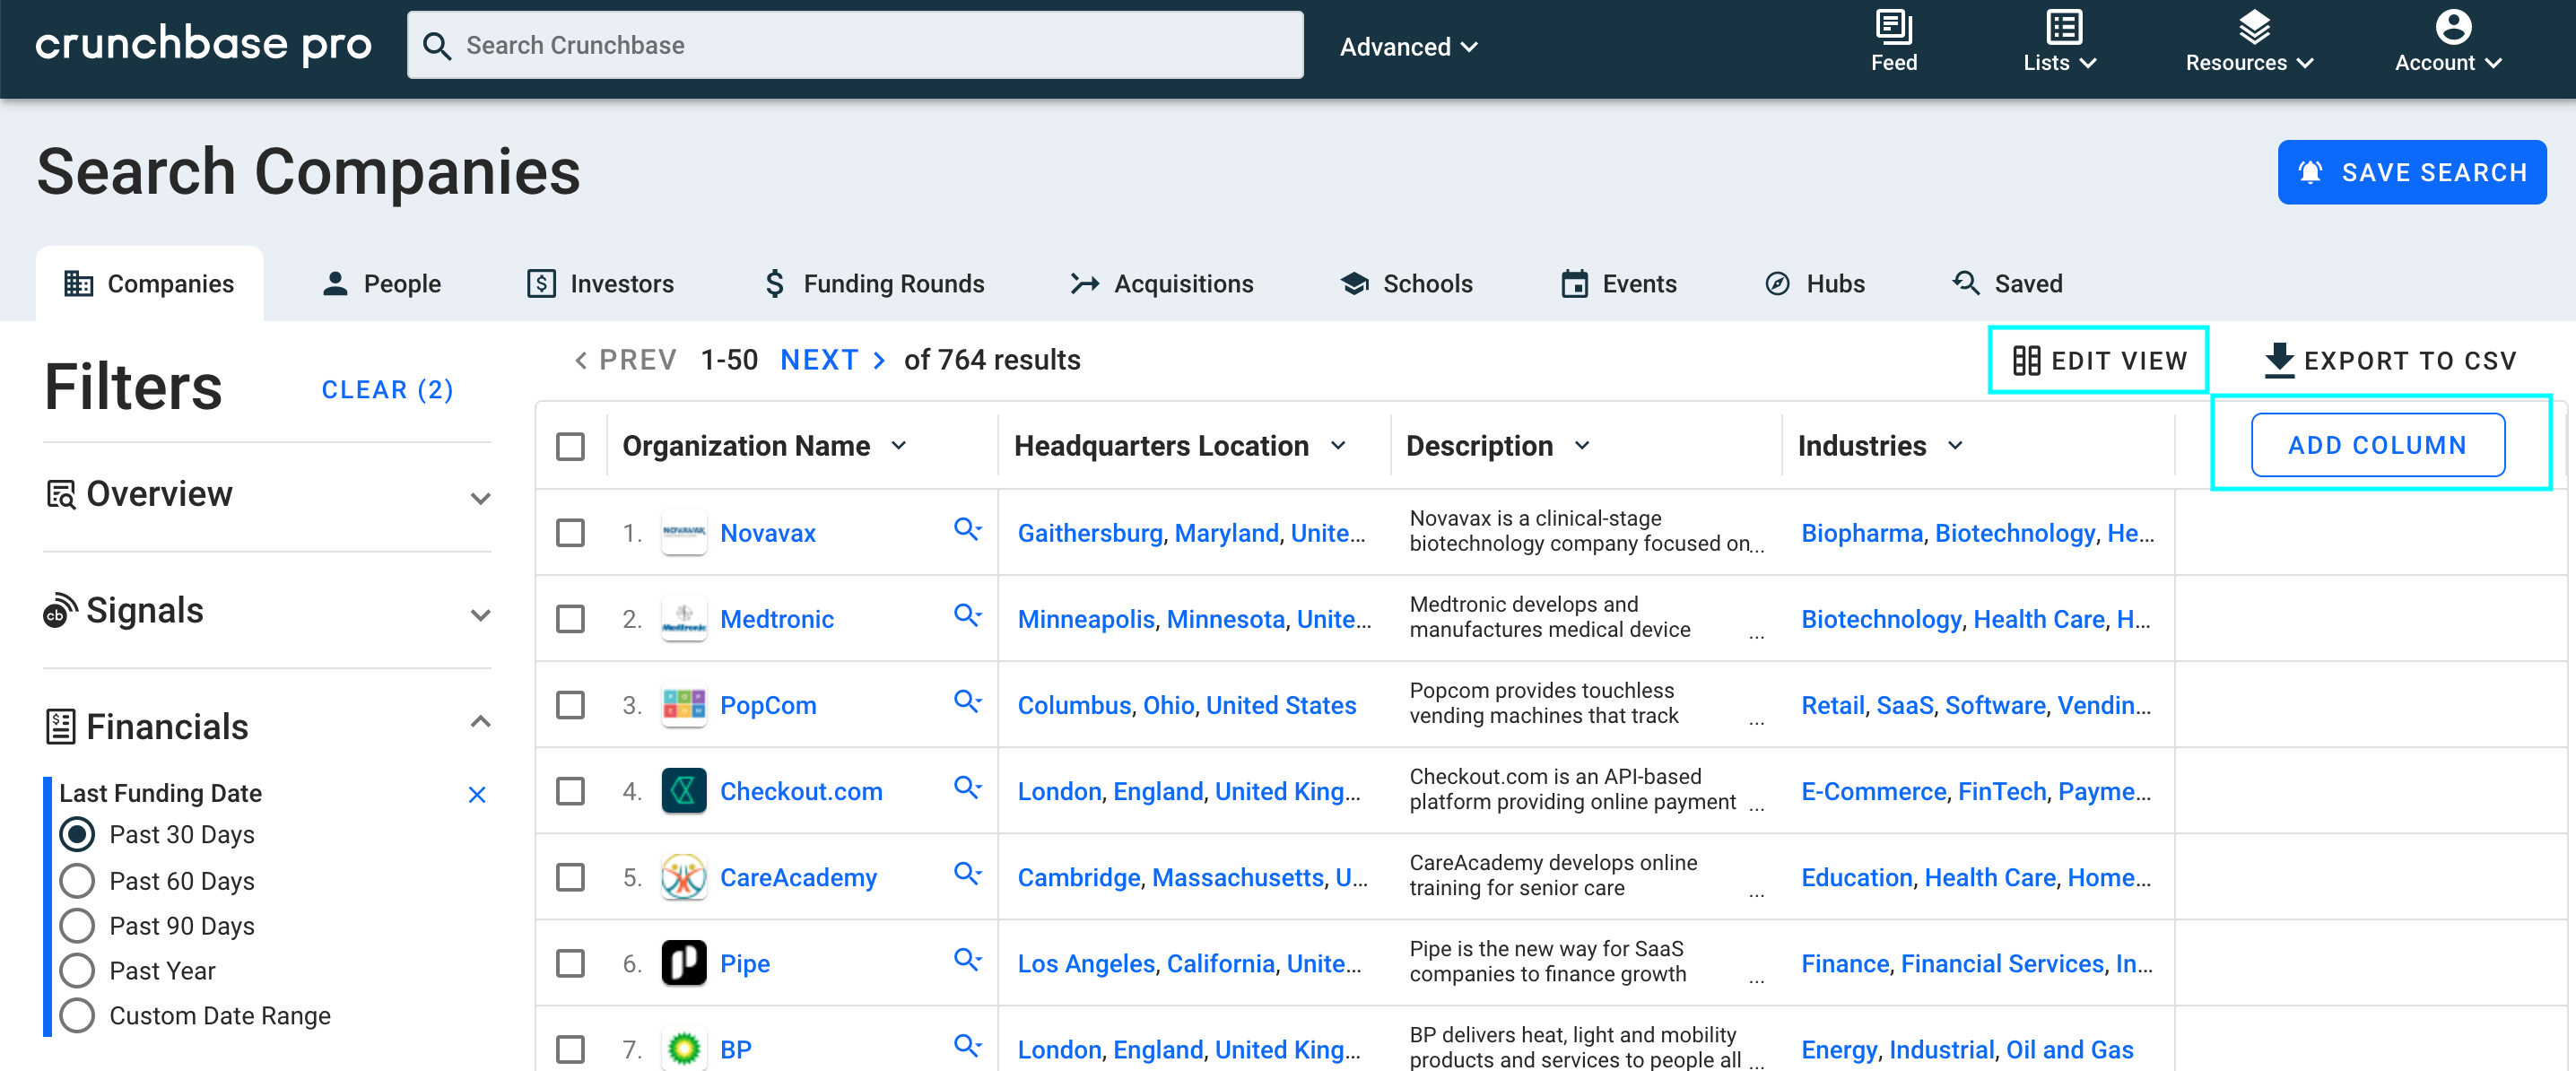This screenshot has width=2576, height=1071.
Task: Toggle the select-all checkbox in table header
Action: [571, 446]
